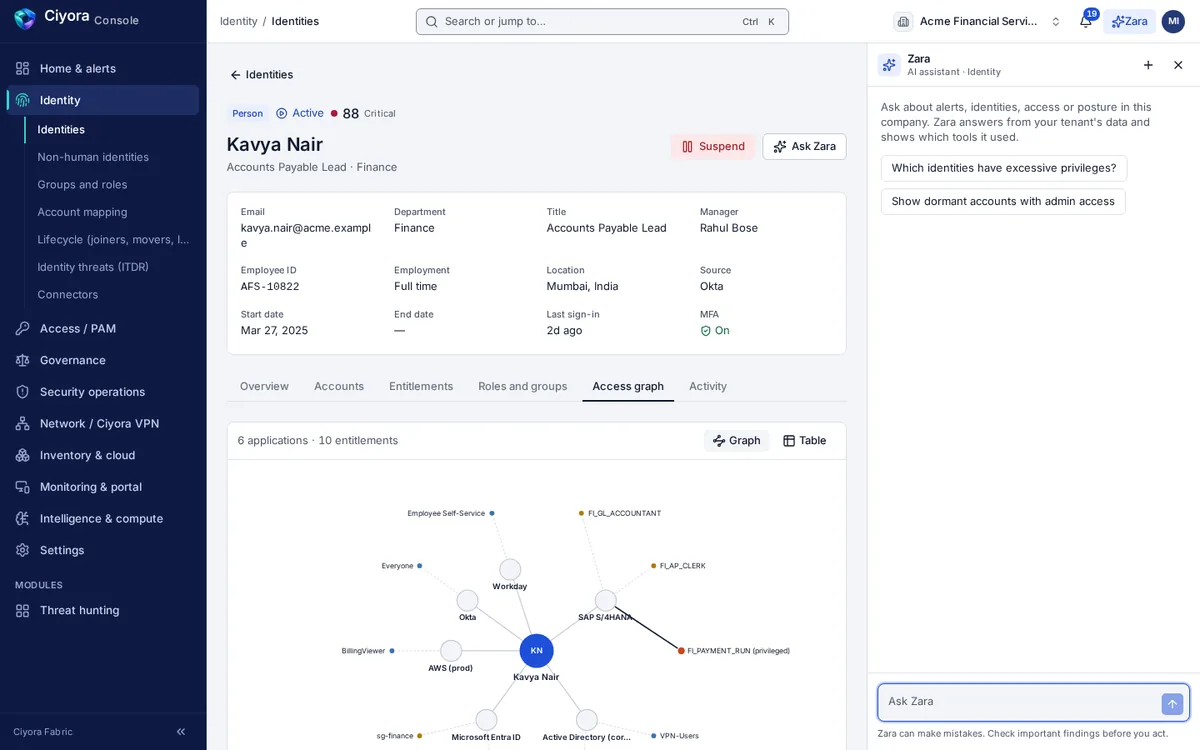Click the Ciyora logo icon
The image size is (1200, 750).
[25, 18]
